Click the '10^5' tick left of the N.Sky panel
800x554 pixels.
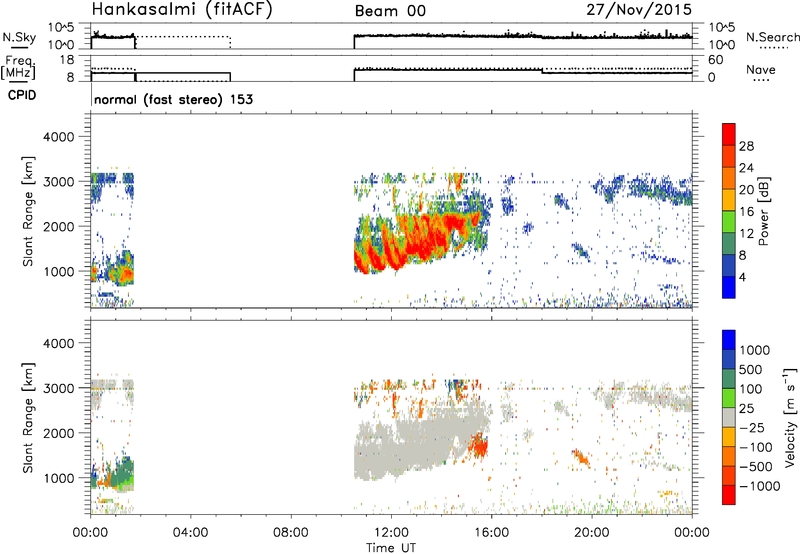pos(62,27)
